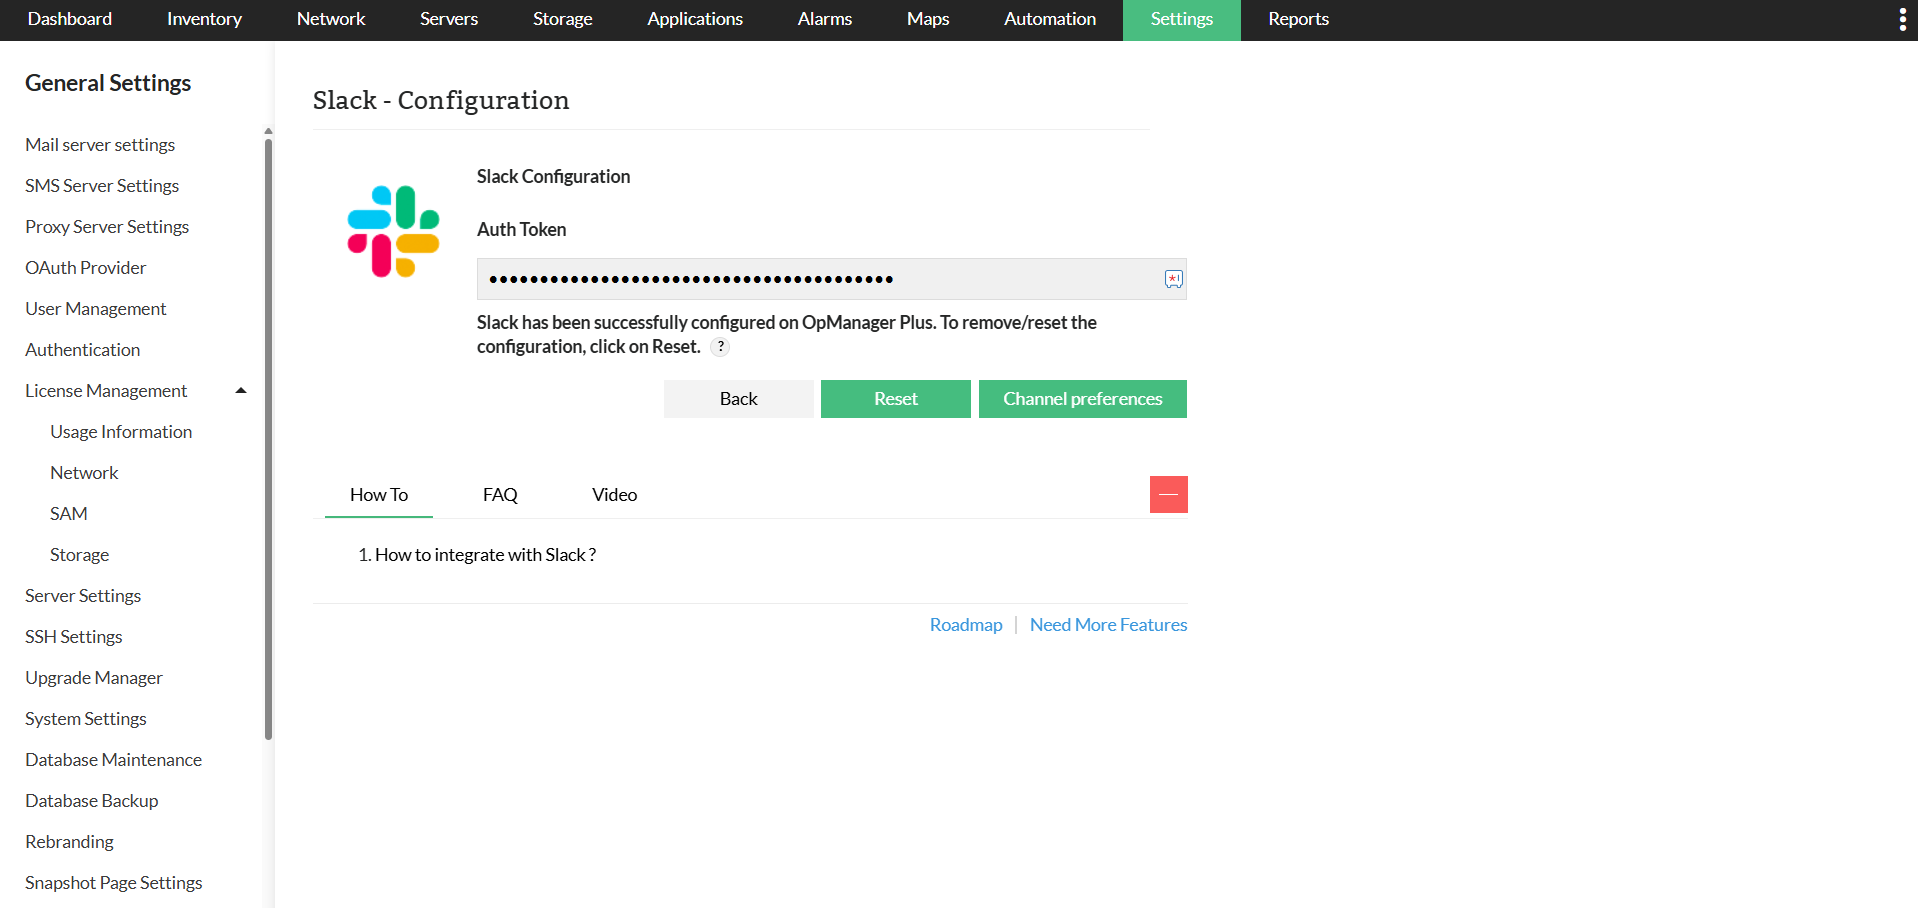Viewport: 1918px width, 908px height.
Task: Select Network under License Management
Action: click(84, 473)
